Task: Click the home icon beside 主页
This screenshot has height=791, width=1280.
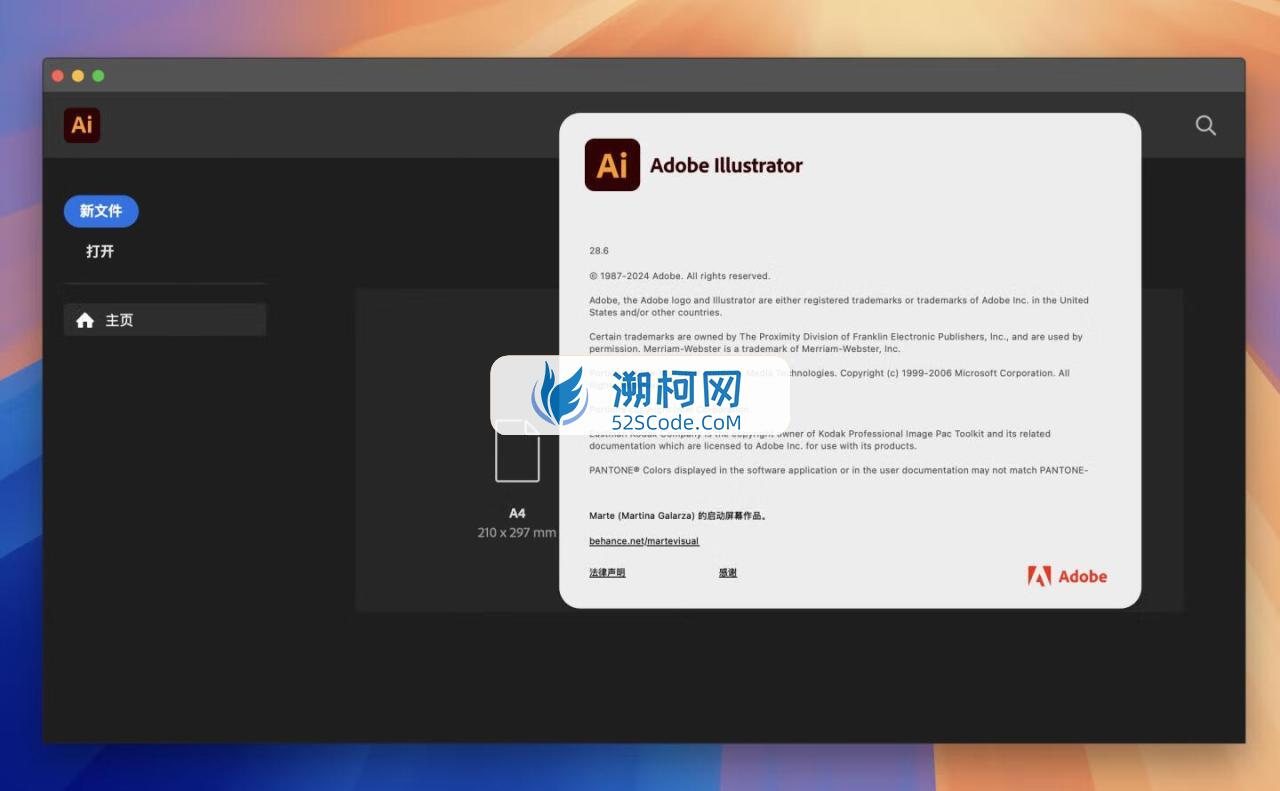Action: (85, 320)
